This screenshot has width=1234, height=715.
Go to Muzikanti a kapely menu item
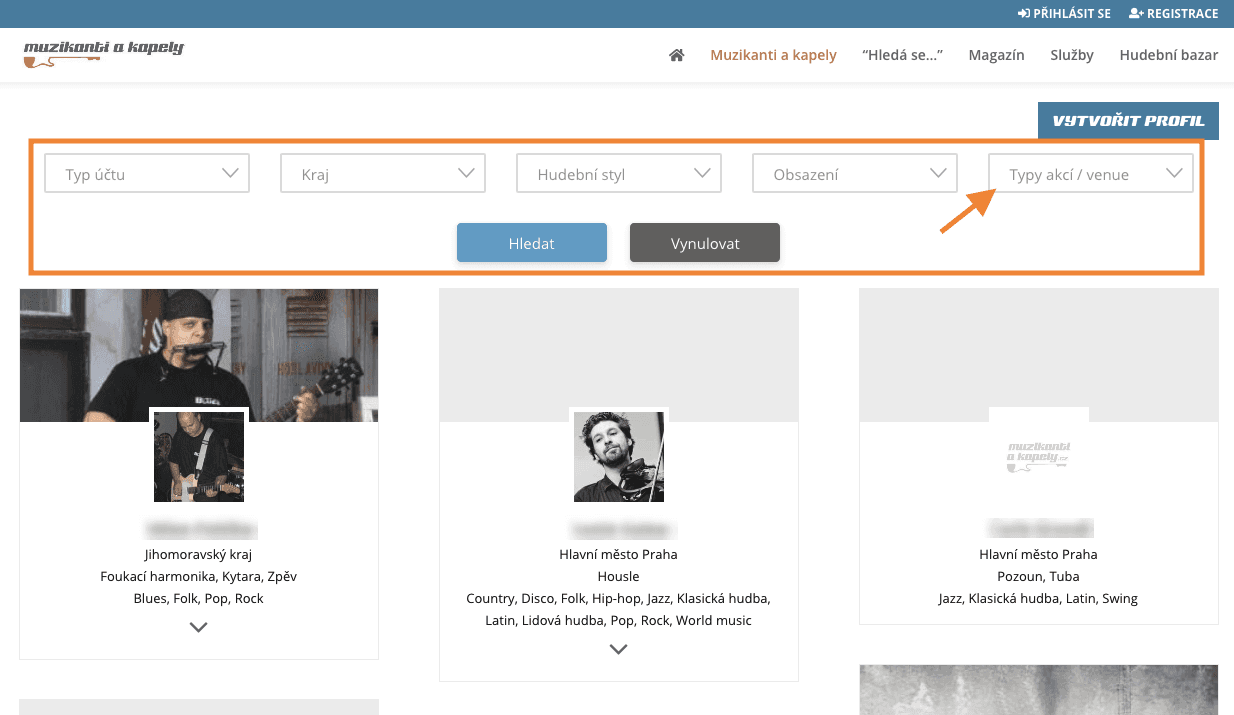click(x=773, y=55)
